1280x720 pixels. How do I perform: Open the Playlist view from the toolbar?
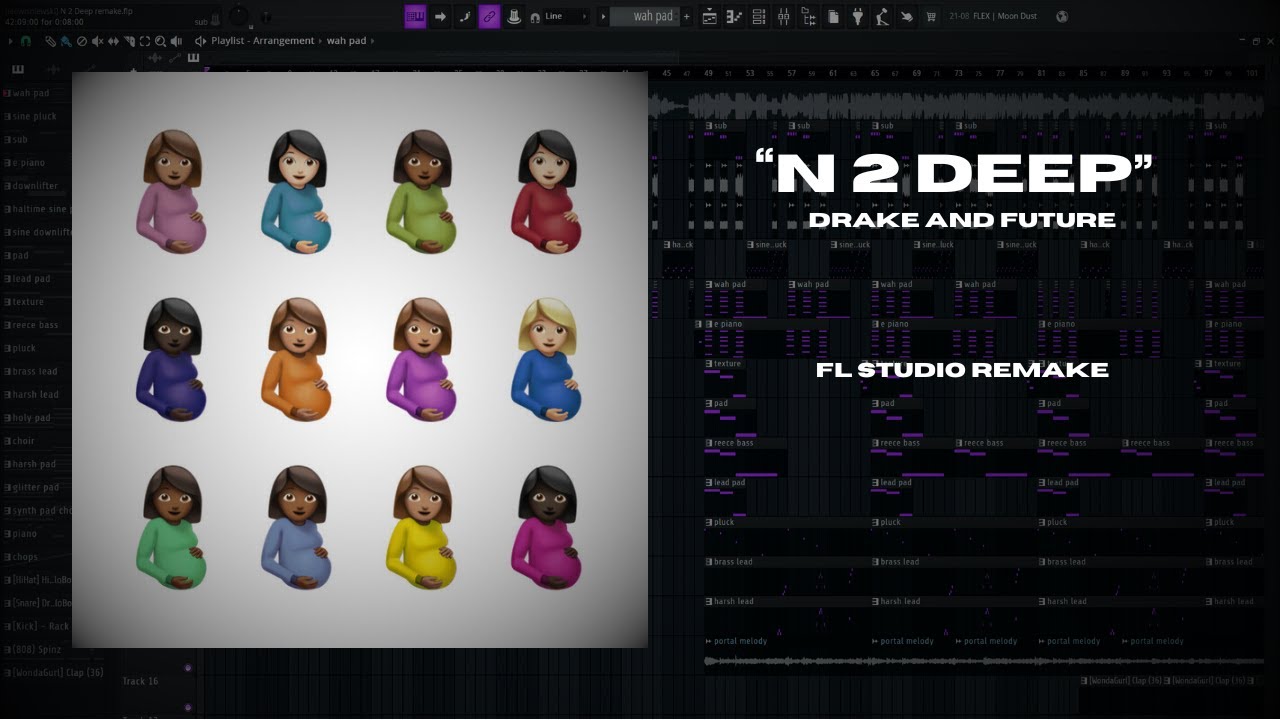710,16
